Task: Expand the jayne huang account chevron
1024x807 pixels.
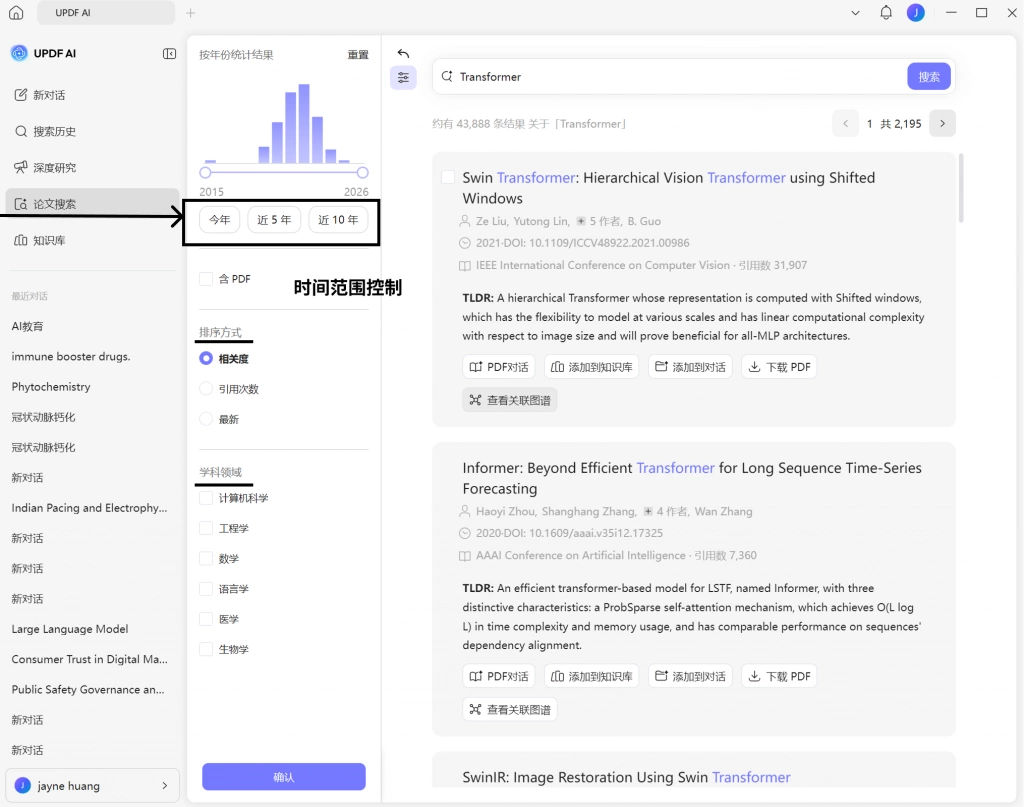Action: coord(165,785)
